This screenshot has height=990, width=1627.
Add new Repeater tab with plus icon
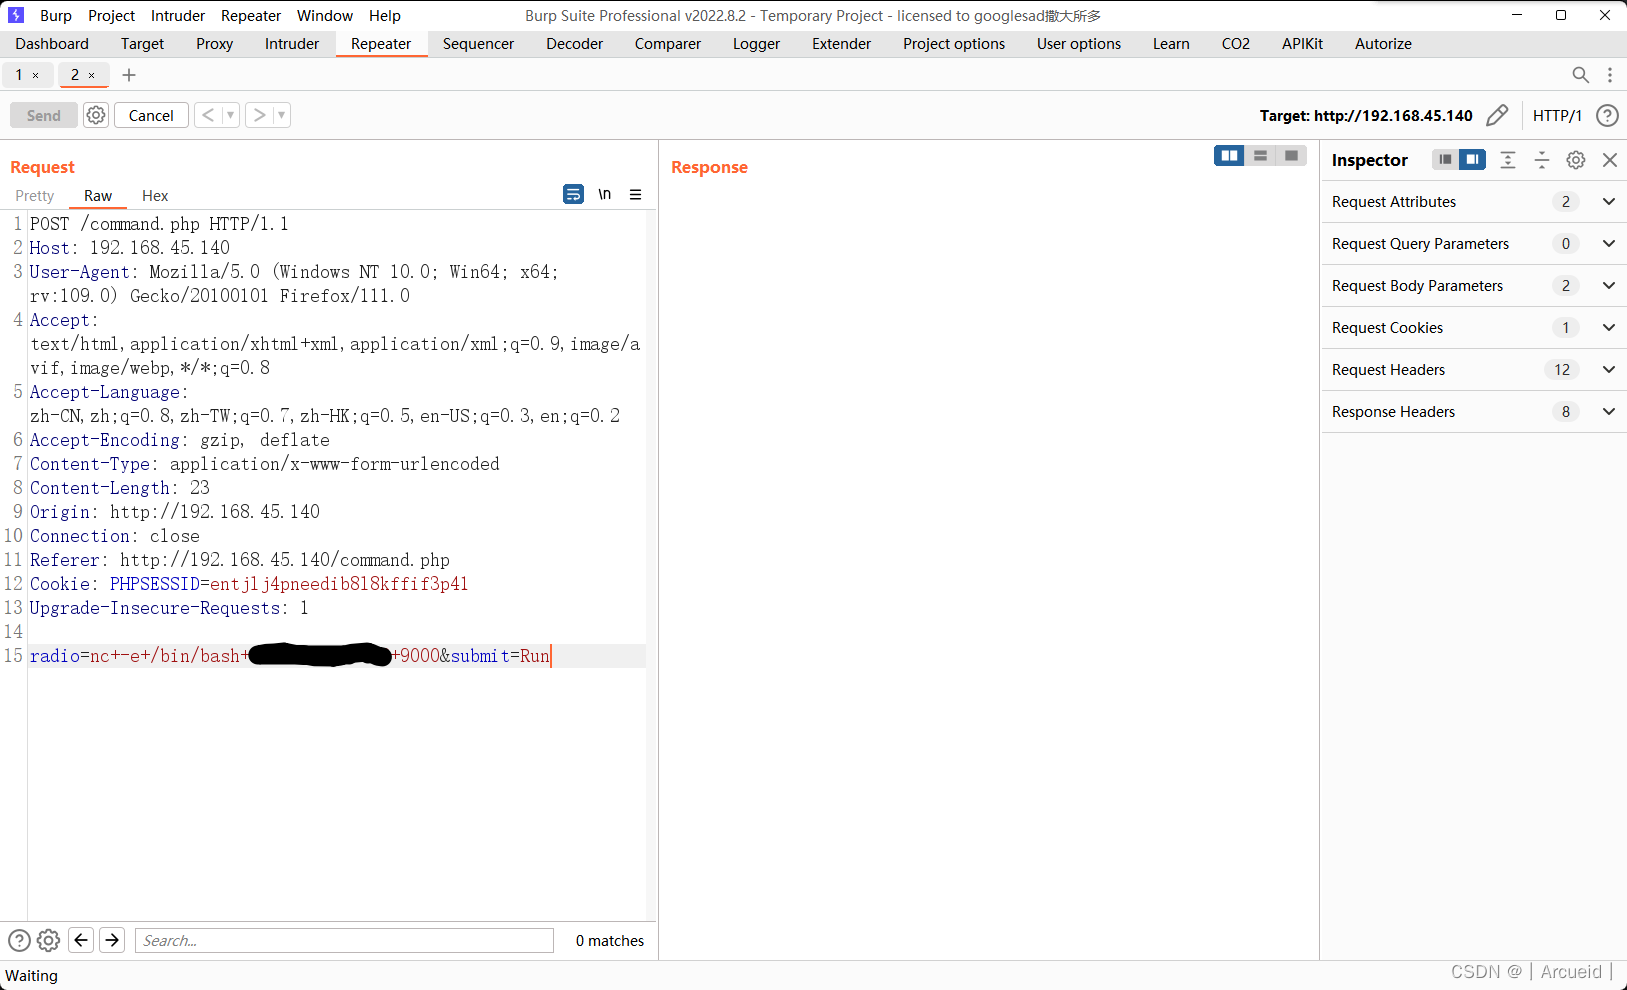pos(129,75)
